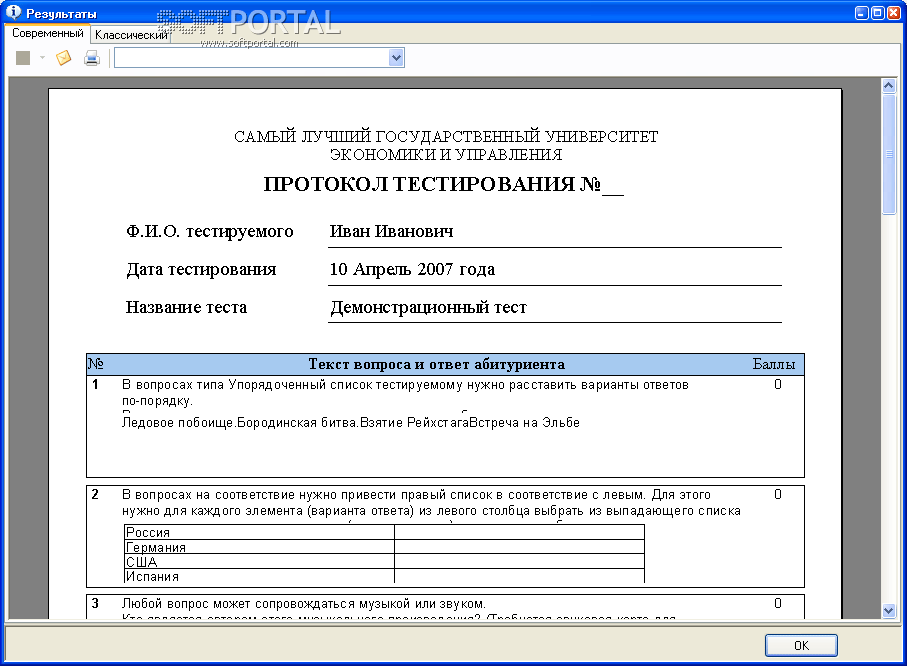Screen dimensions: 907x666
Task: Click 'Текст вопроса и ответ абитуриента' header
Action: pos(437,364)
